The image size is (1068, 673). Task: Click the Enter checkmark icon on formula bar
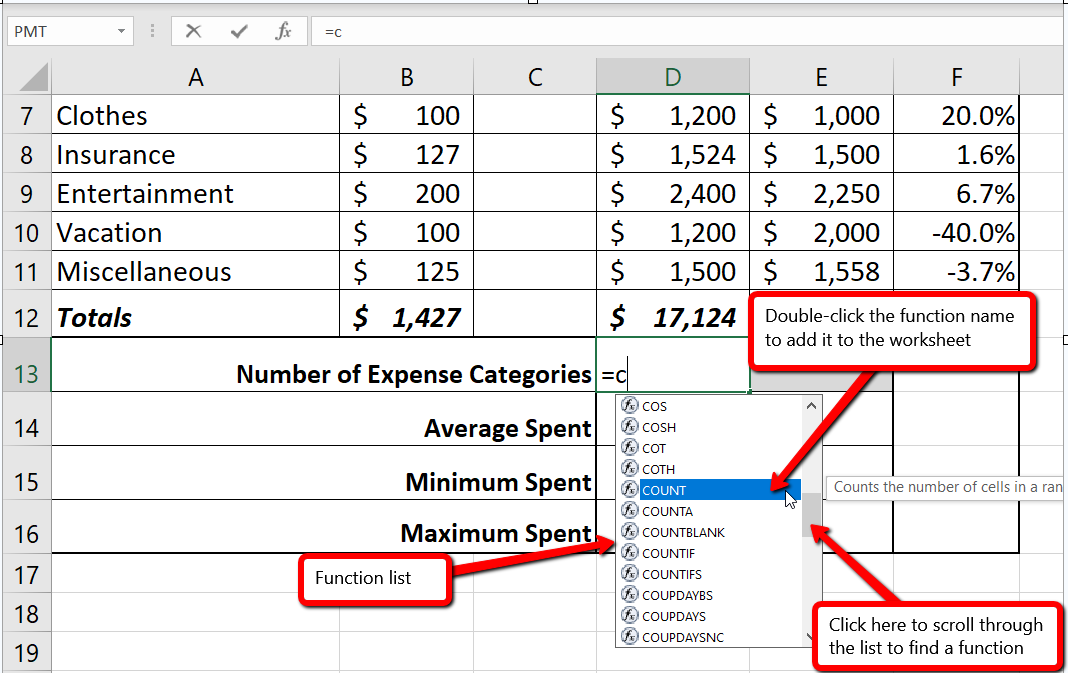click(239, 30)
